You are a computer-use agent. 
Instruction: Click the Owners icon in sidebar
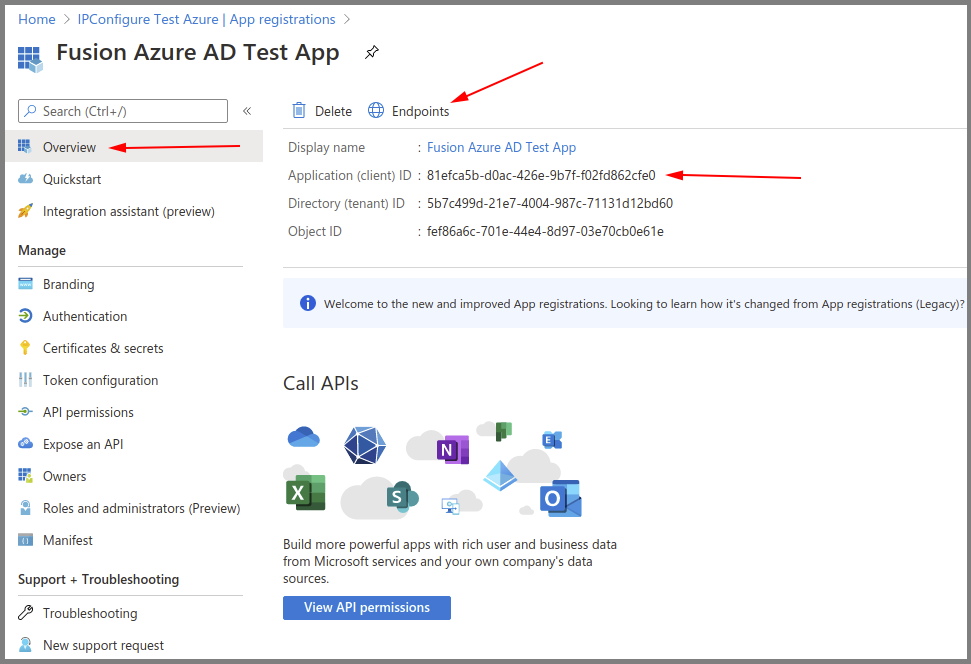(25, 476)
